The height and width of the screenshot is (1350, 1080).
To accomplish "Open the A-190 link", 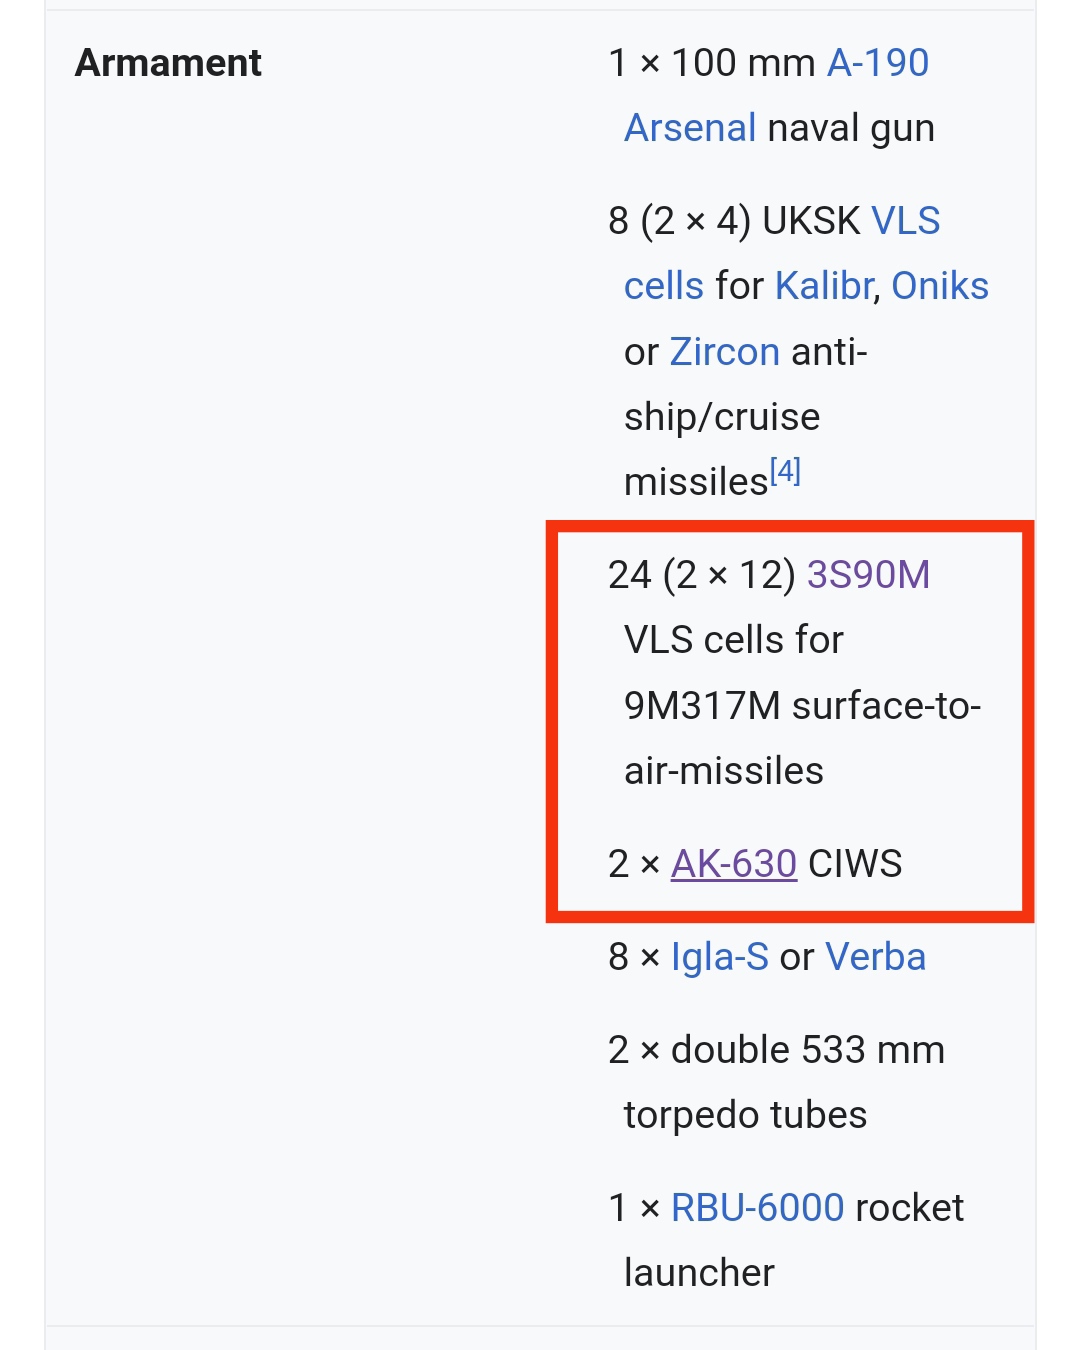I will point(878,63).
